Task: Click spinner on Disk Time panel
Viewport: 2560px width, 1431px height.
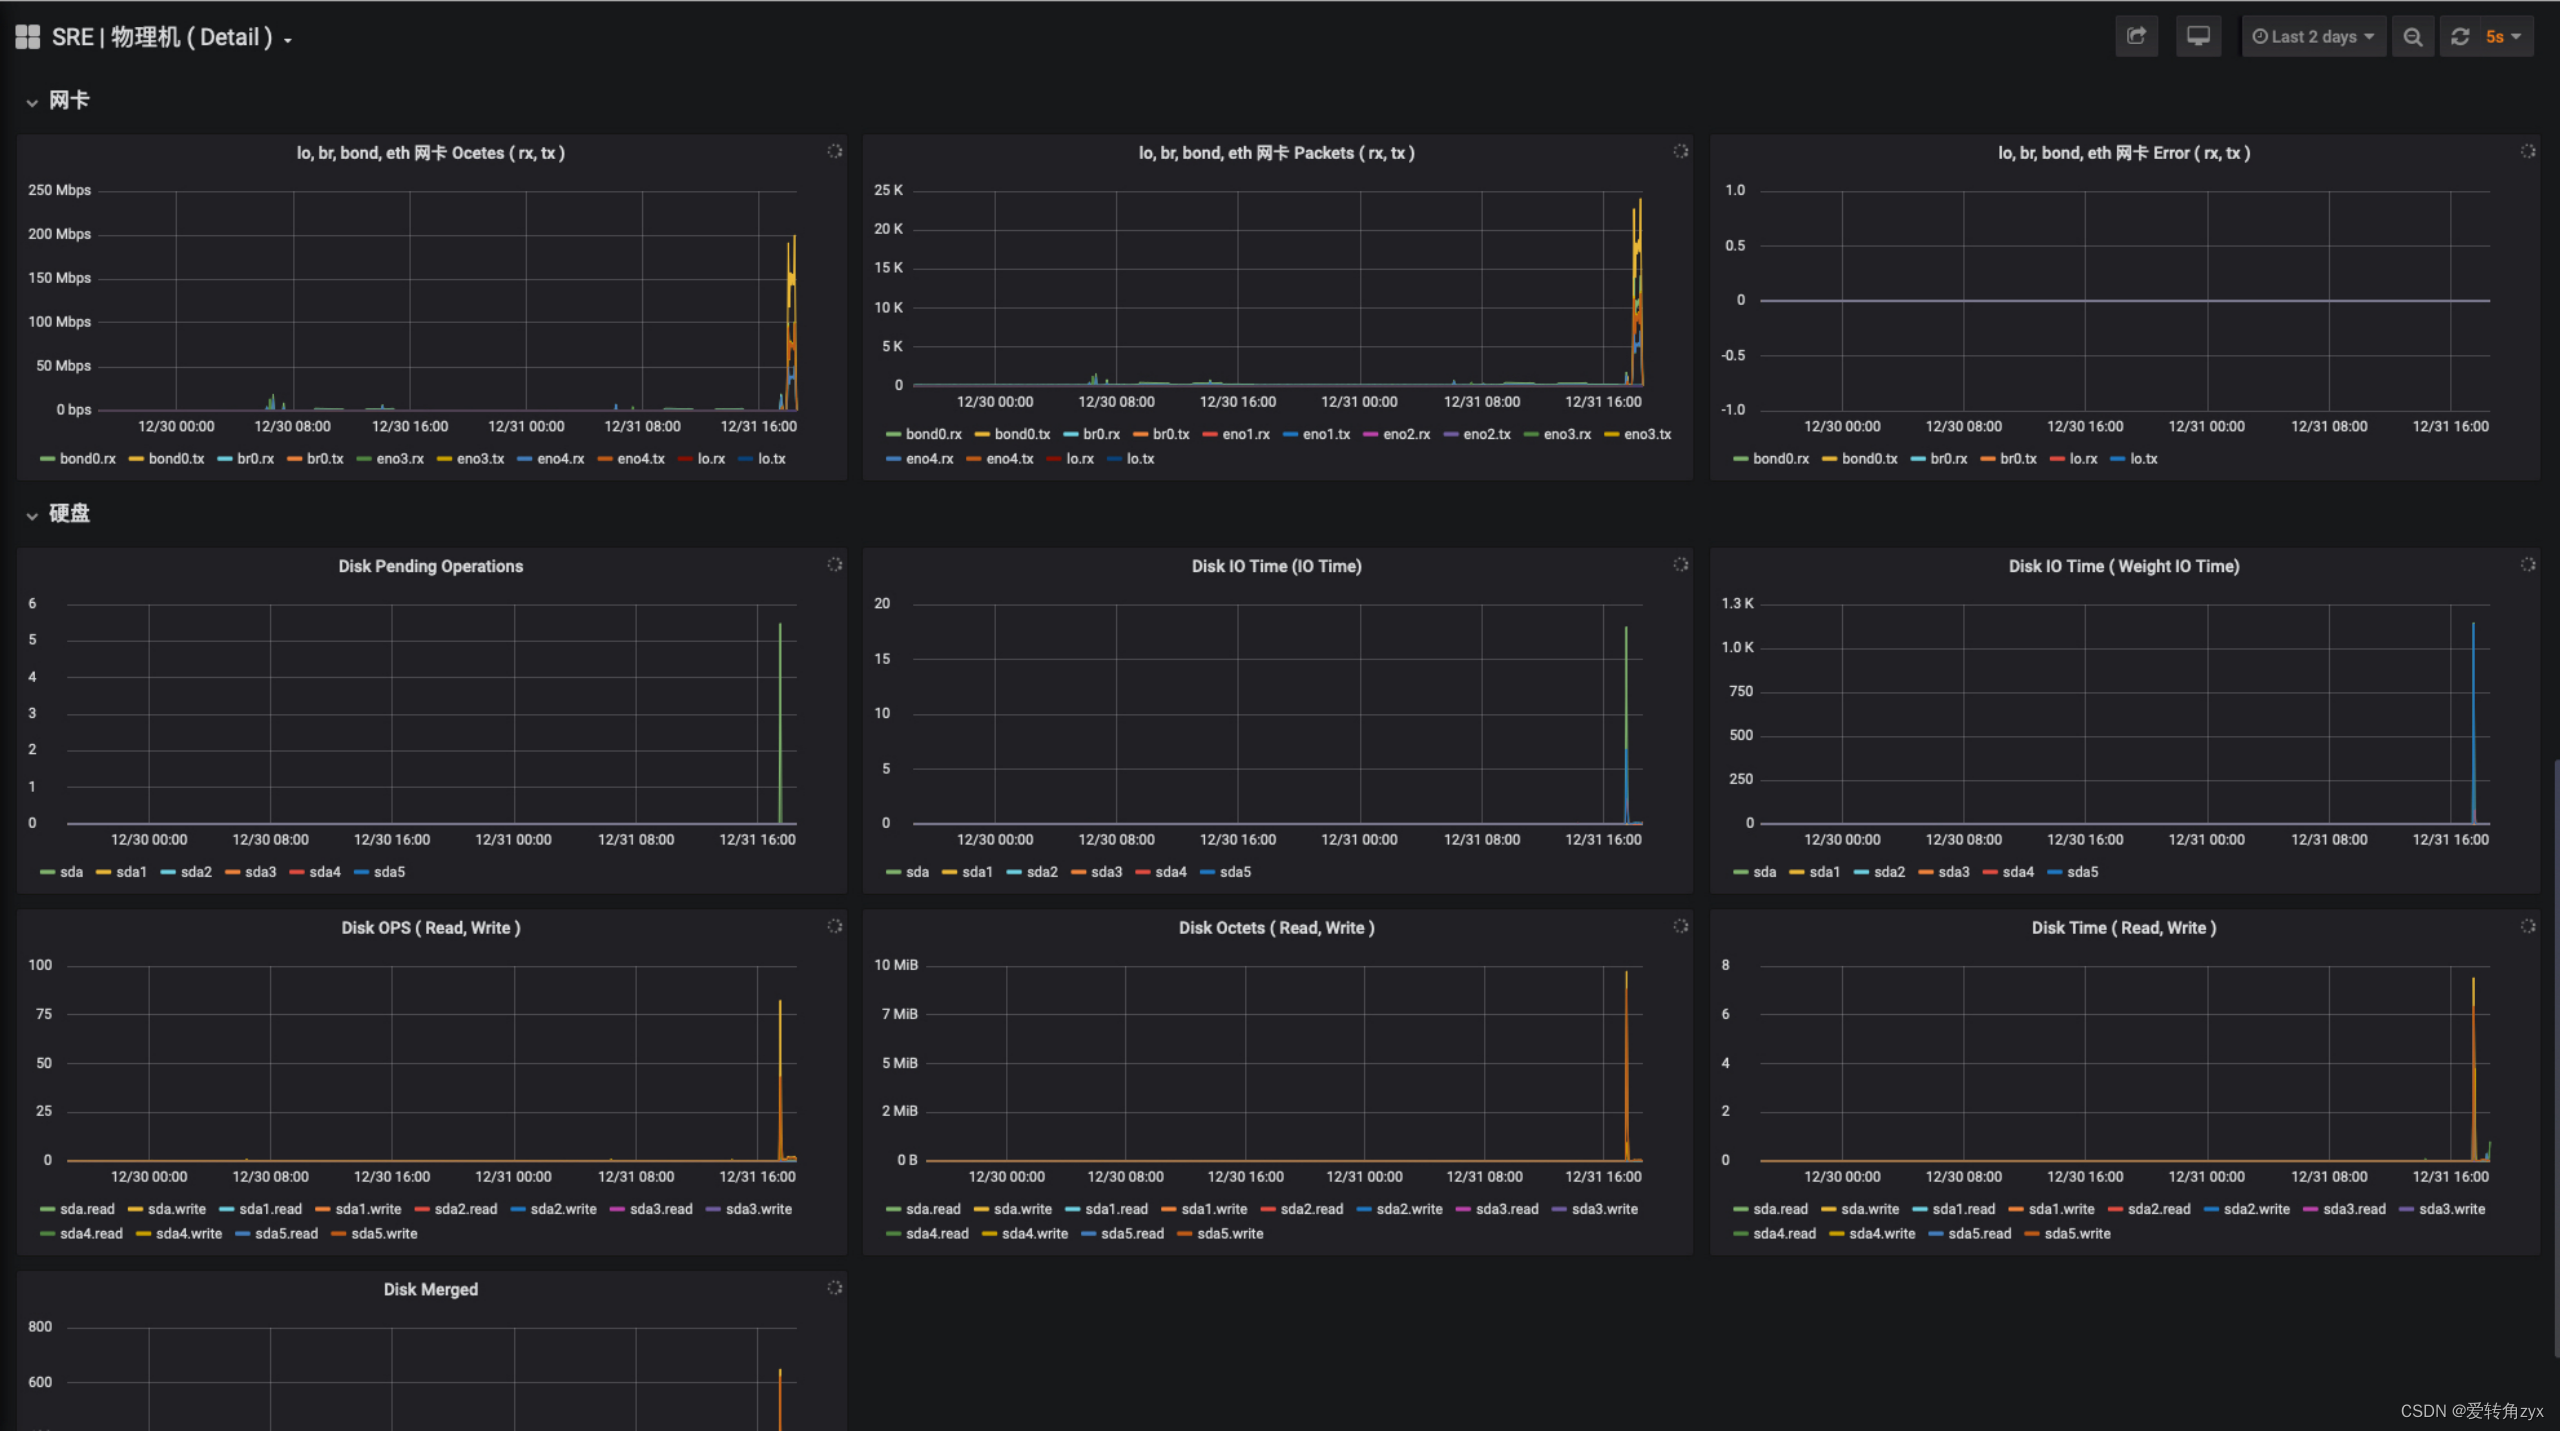Action: [2527, 926]
